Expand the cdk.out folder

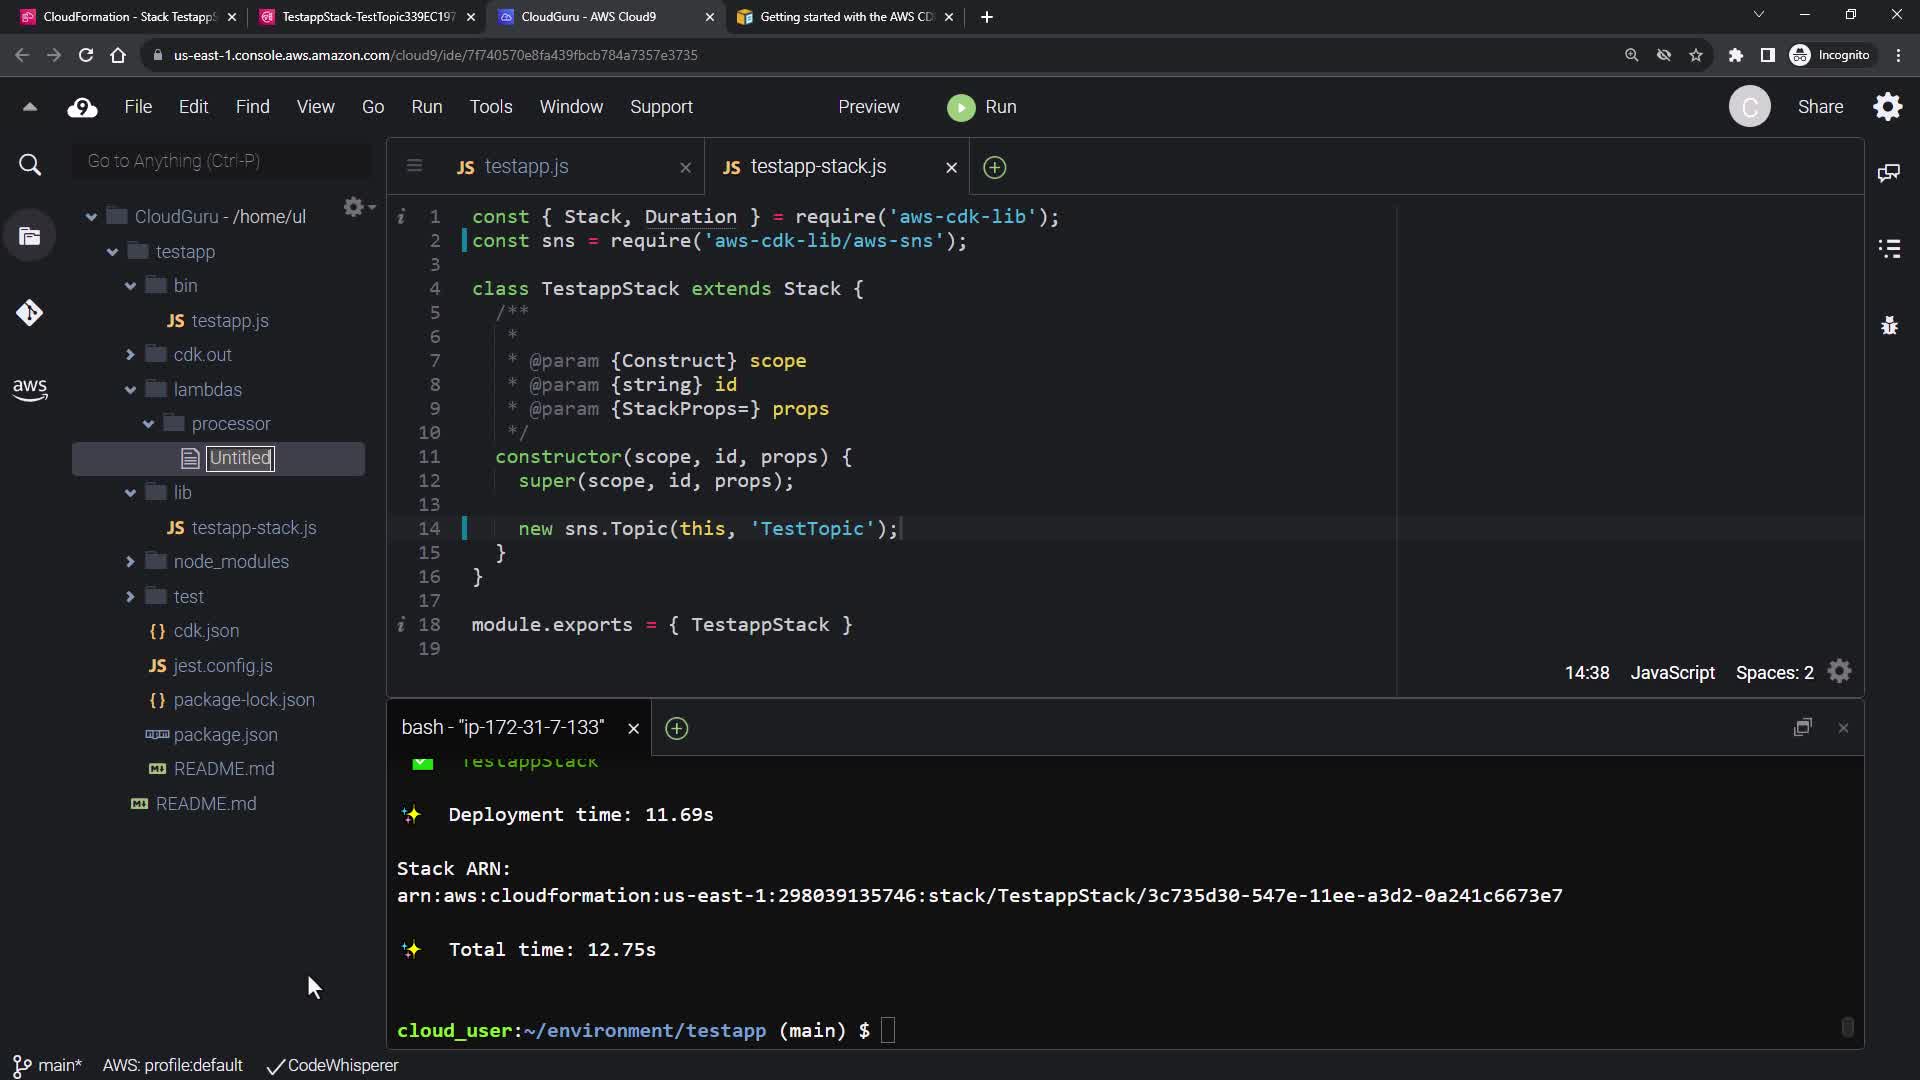coord(130,355)
